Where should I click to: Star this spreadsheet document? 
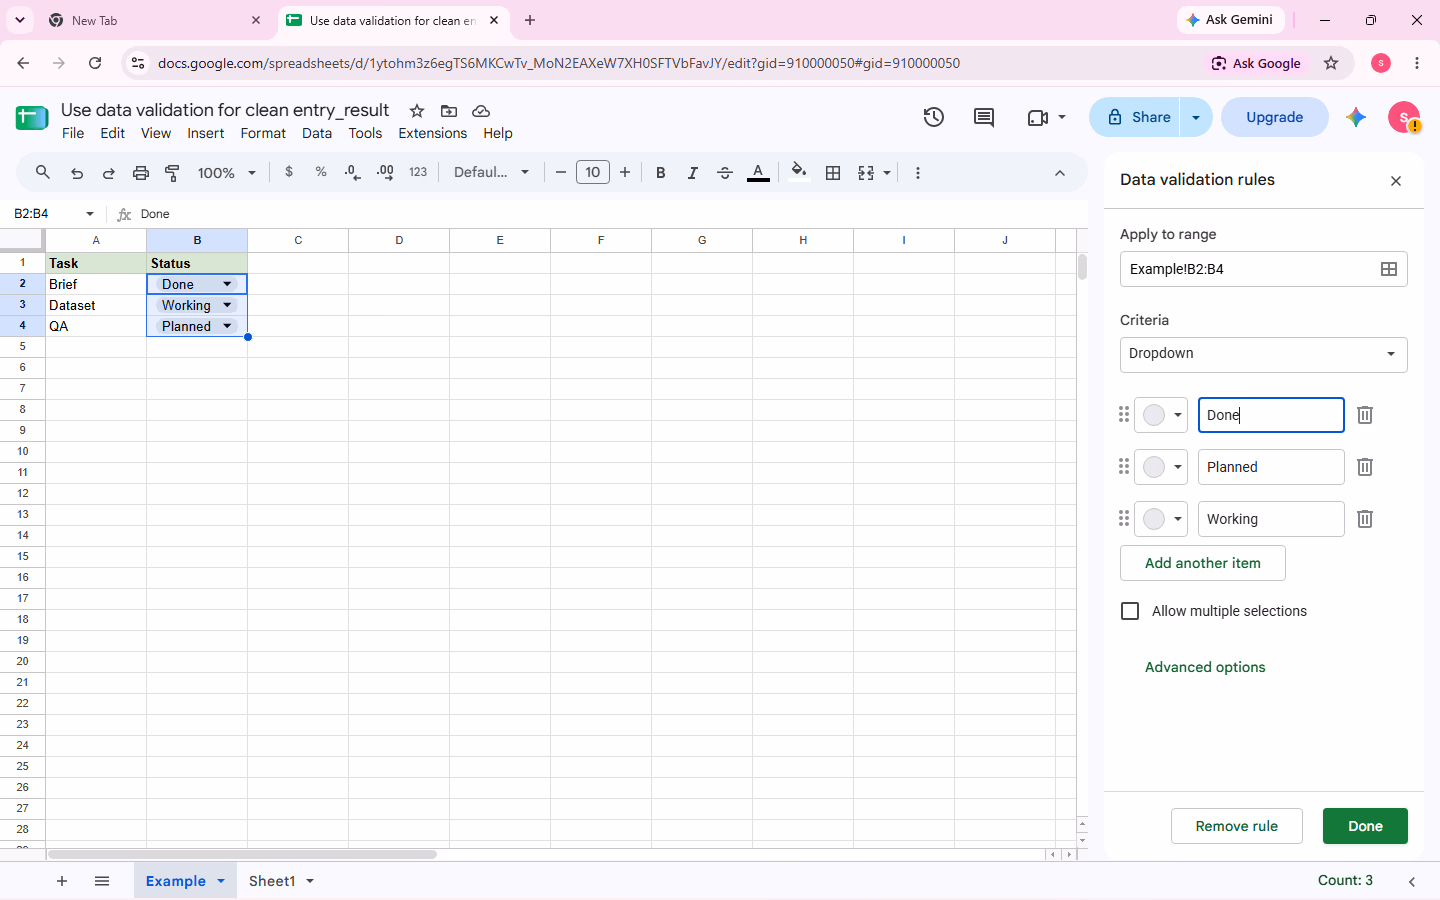click(x=417, y=111)
